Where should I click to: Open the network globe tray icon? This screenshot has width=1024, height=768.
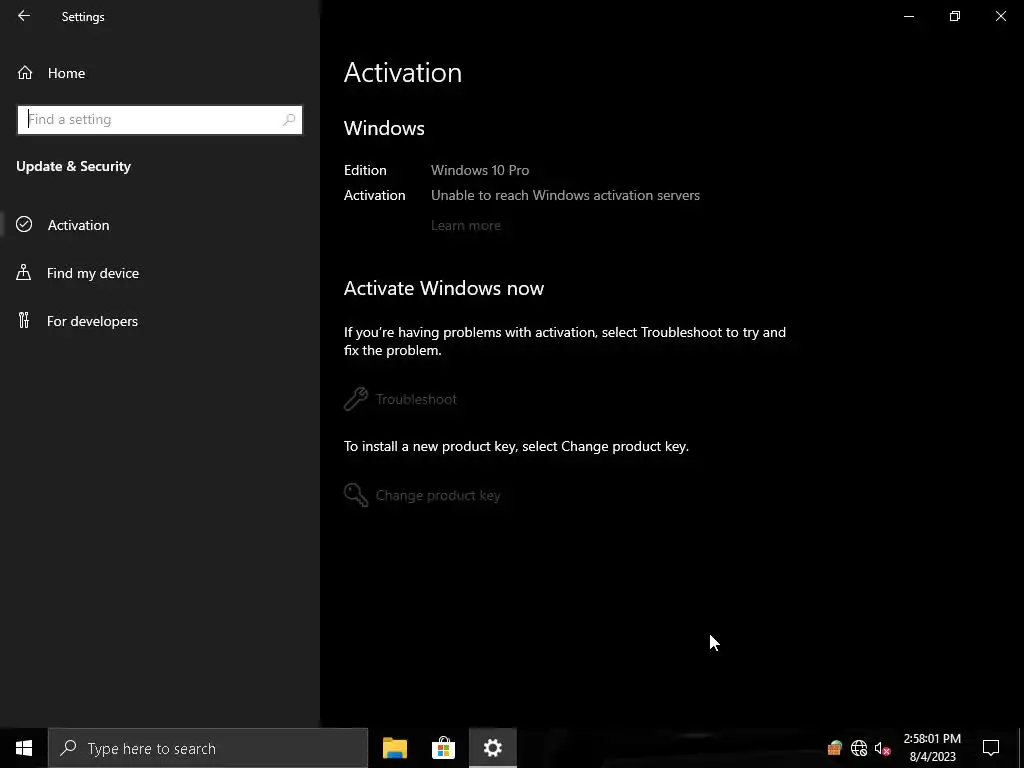click(x=859, y=748)
